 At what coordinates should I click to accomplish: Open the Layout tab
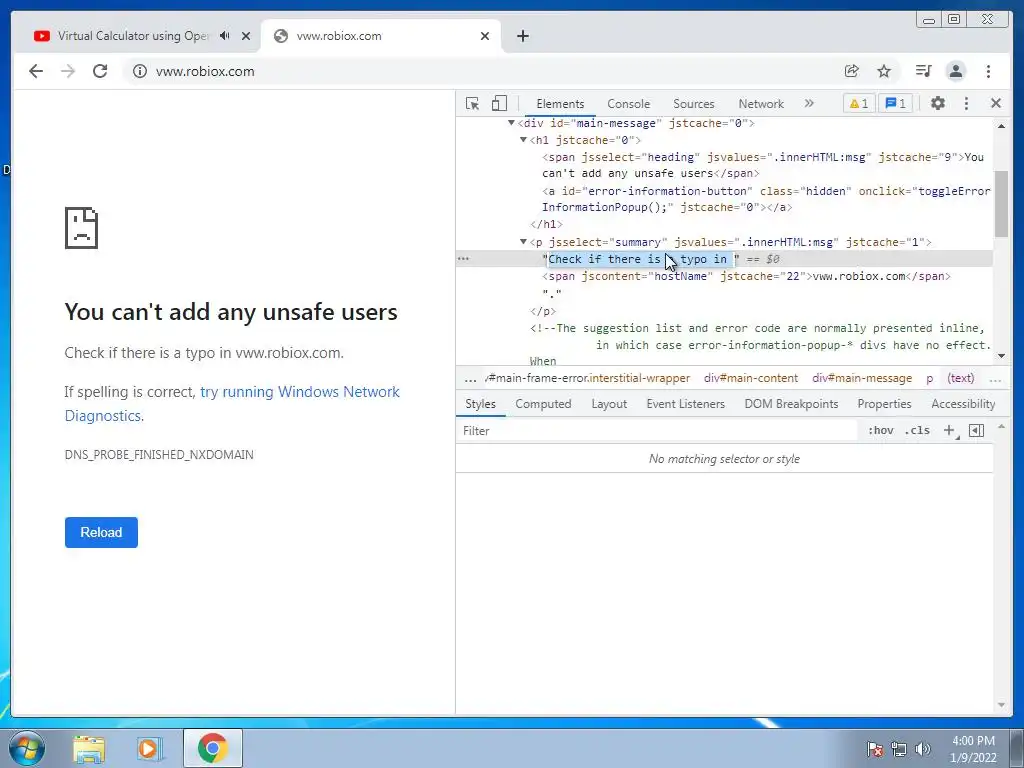[x=609, y=404]
